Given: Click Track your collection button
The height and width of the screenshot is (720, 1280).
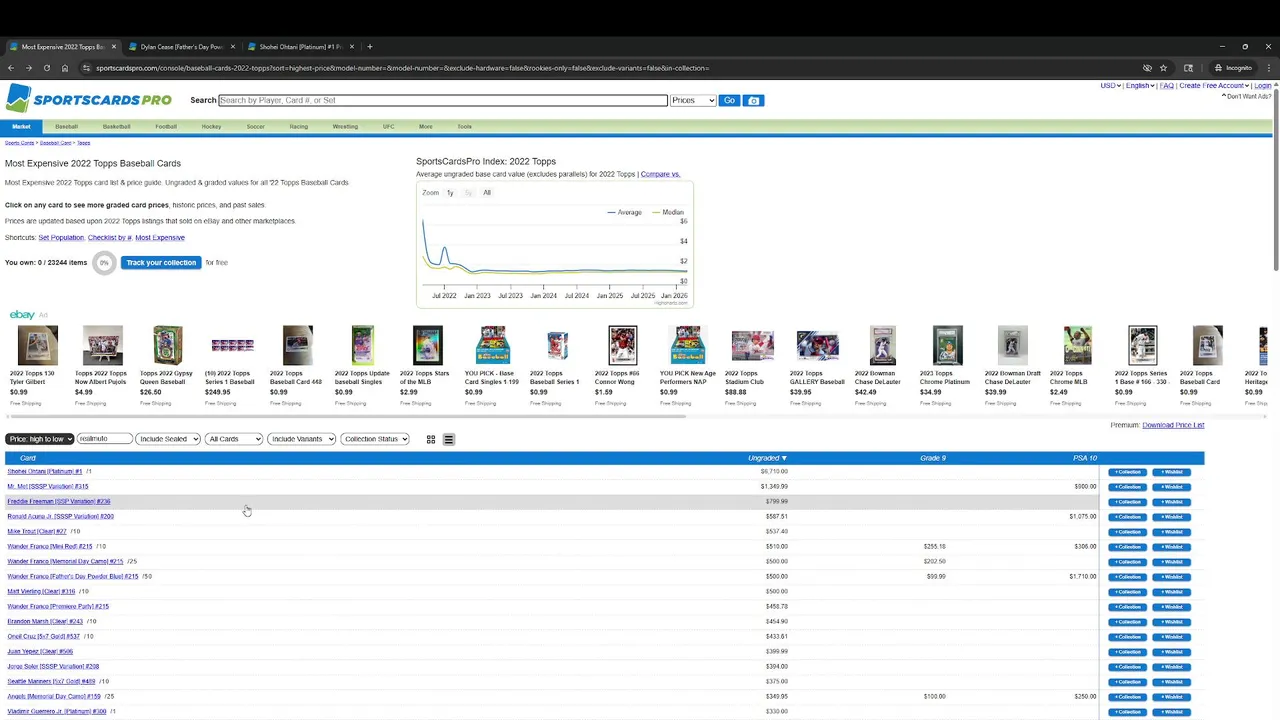Looking at the screenshot, I should [x=161, y=263].
